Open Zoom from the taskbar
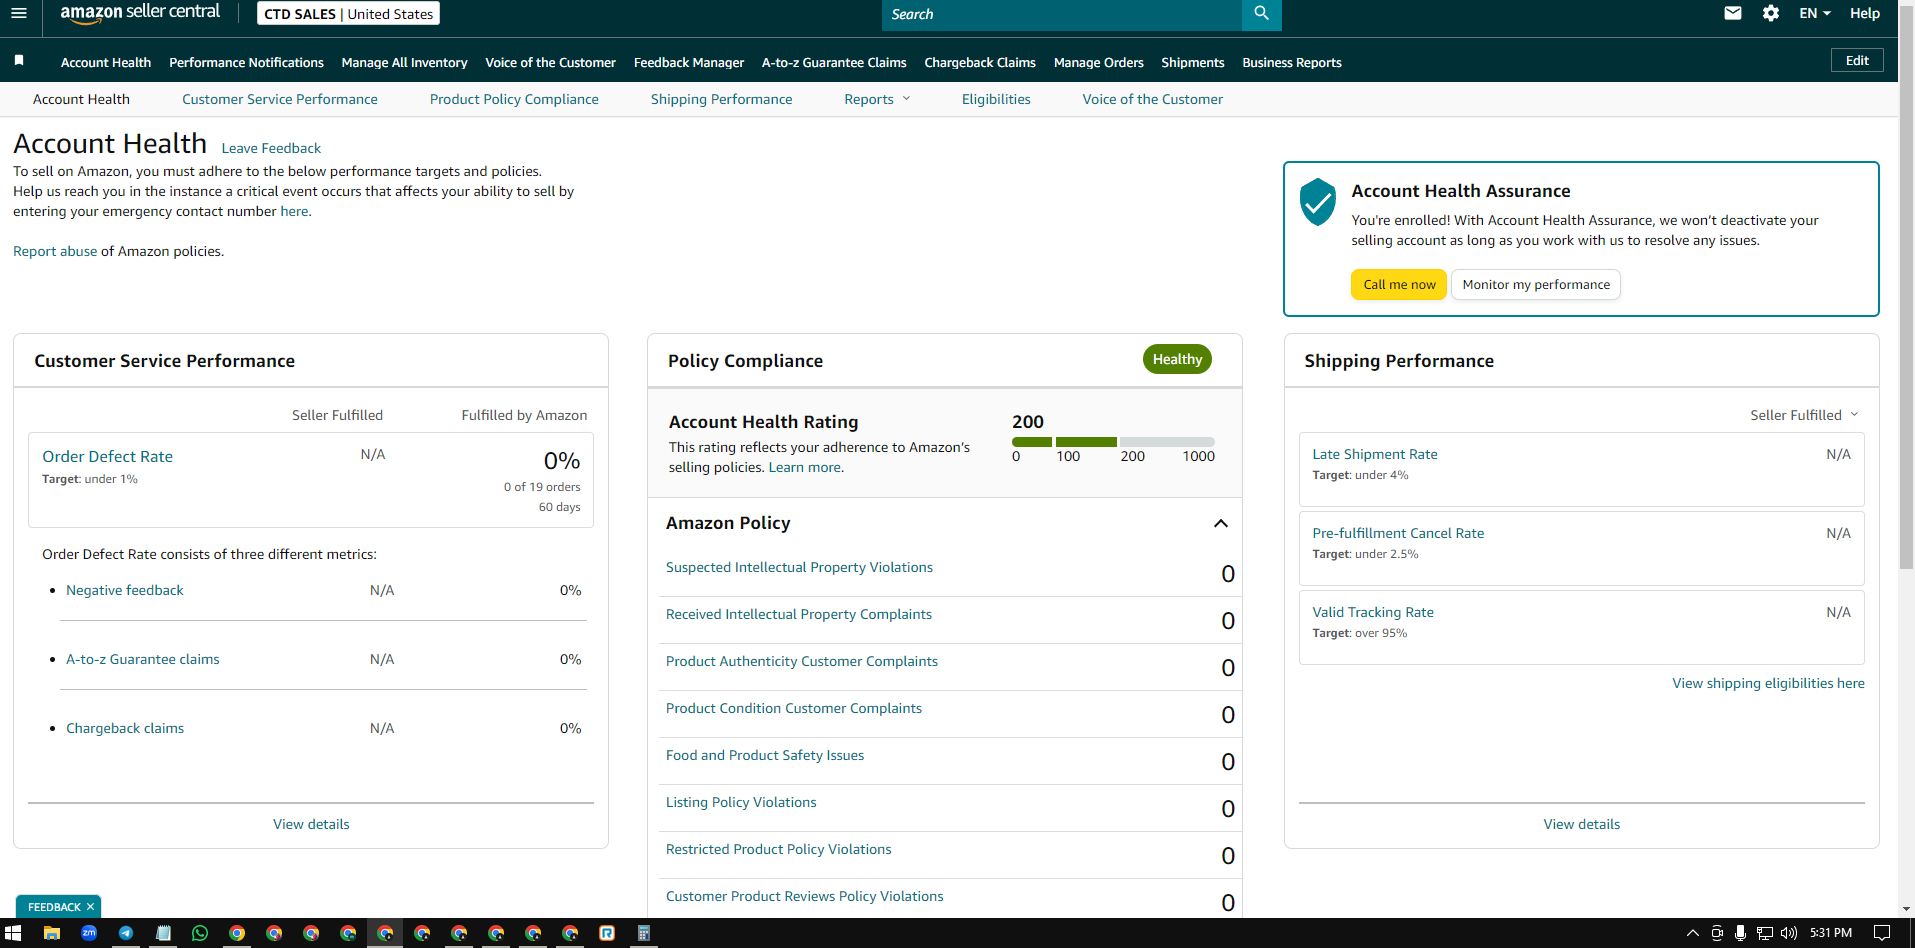This screenshot has width=1915, height=948. pos(89,933)
